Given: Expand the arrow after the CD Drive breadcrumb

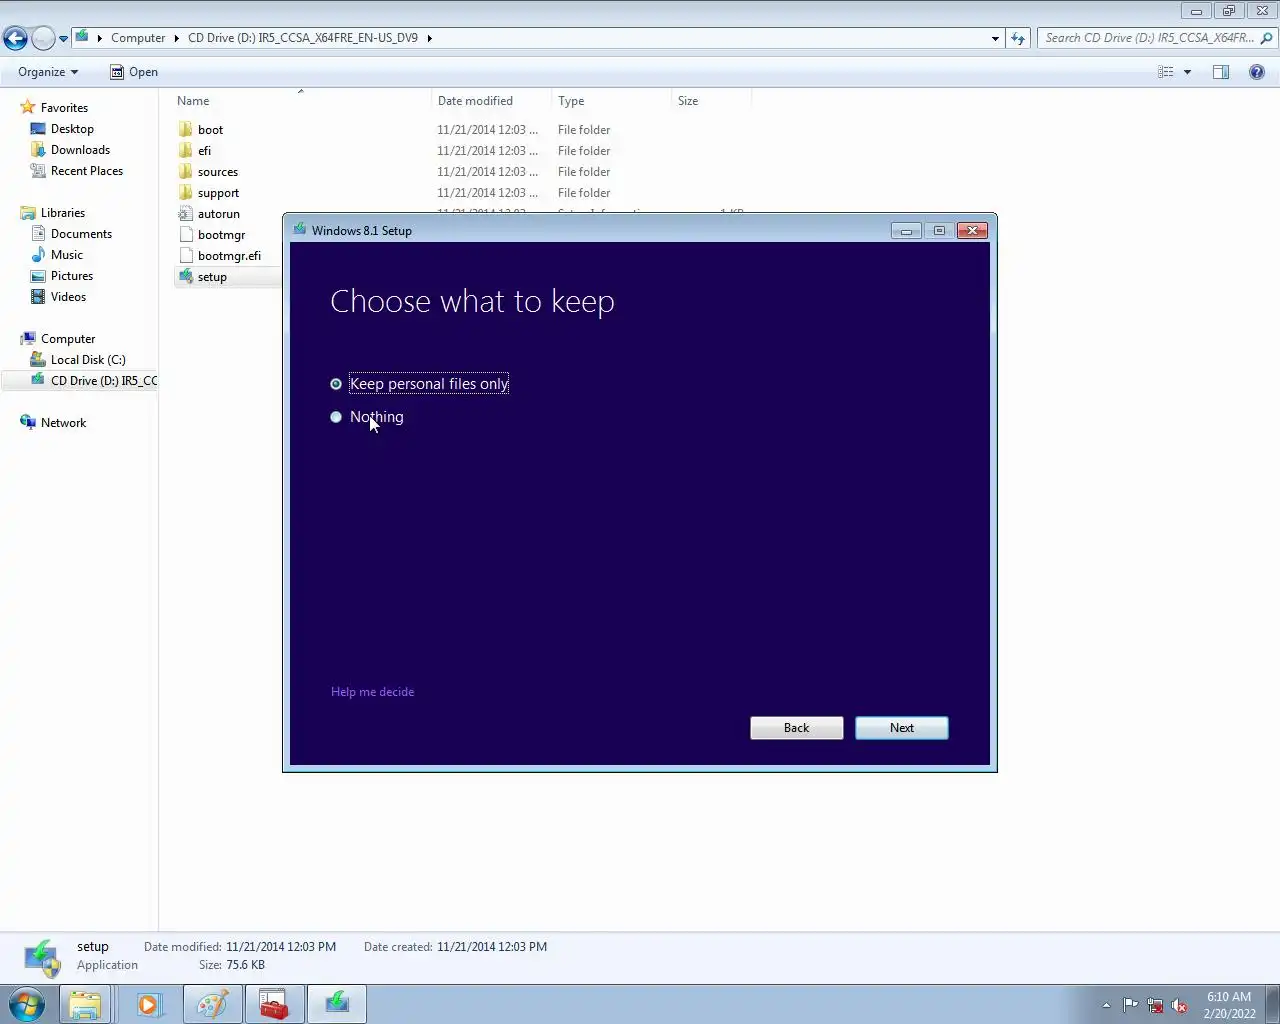Looking at the screenshot, I should [430, 38].
